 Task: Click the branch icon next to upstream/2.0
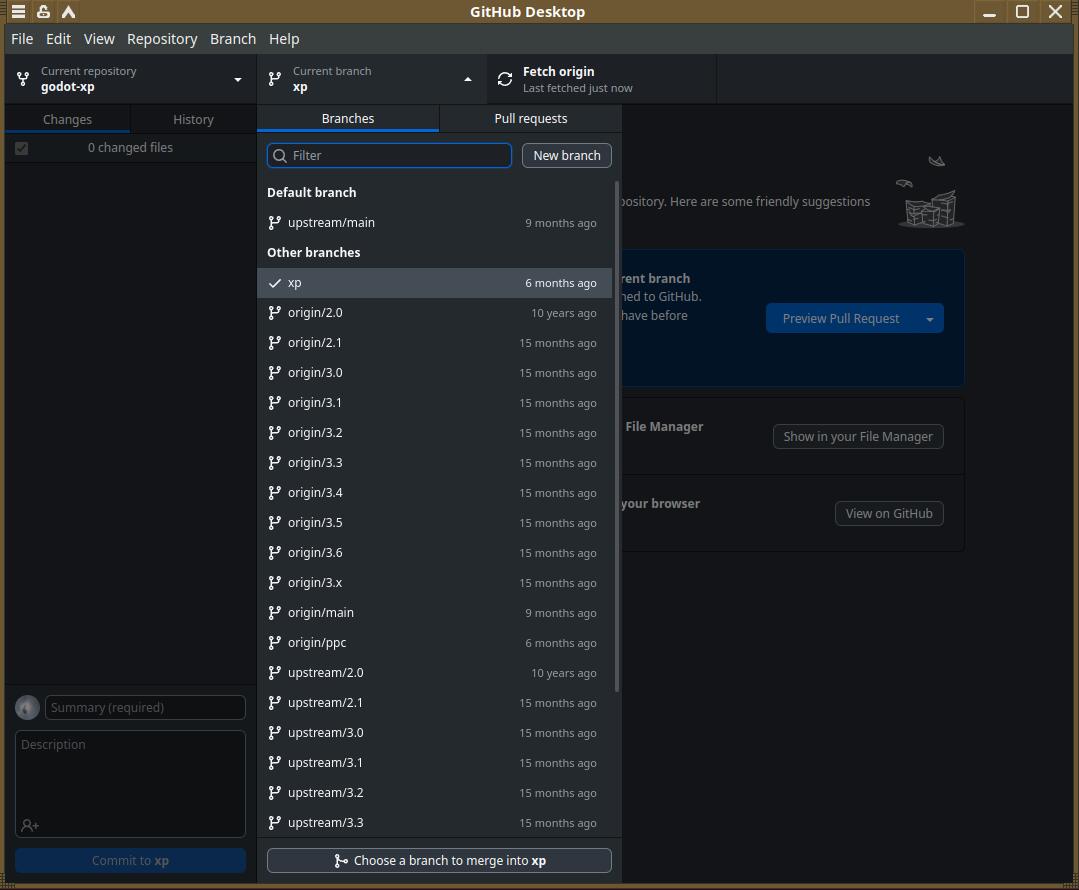tap(275, 672)
